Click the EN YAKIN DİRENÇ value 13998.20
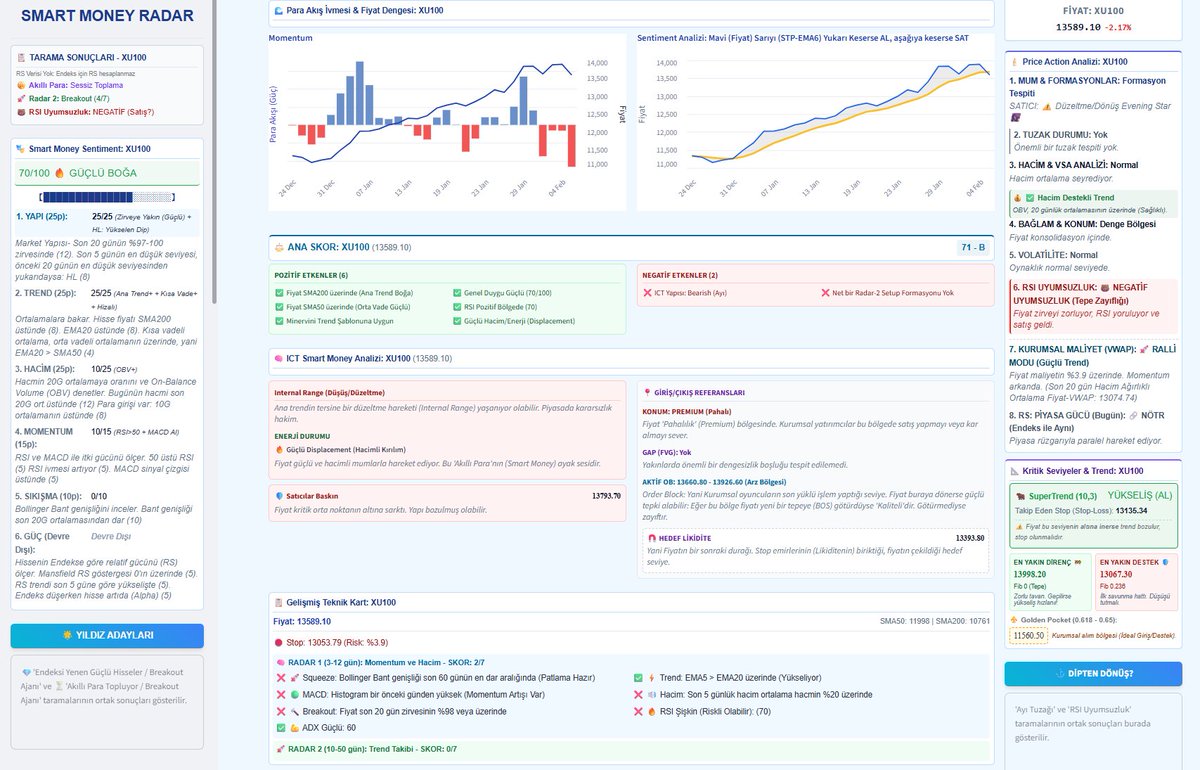Viewport: 1200px width, 770px height. 1029,574
